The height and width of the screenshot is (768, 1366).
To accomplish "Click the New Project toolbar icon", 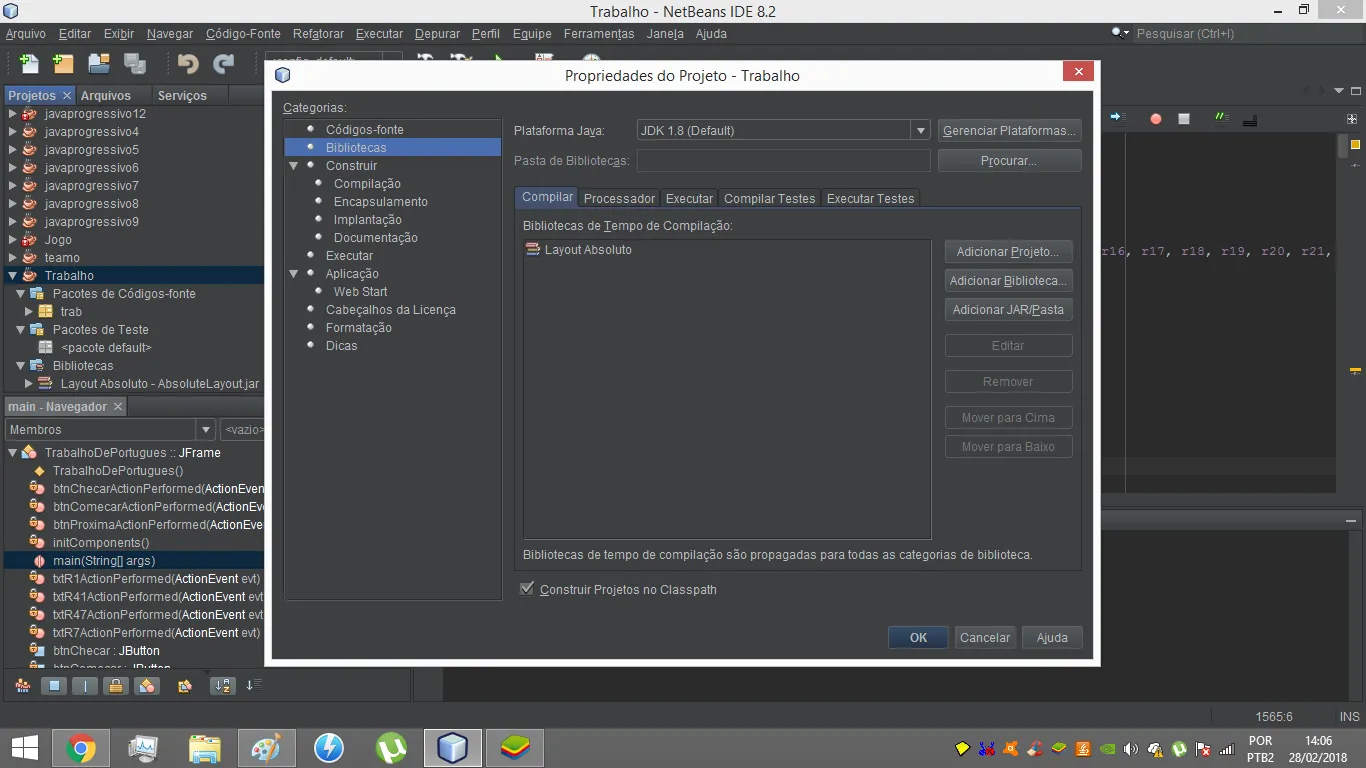I will point(63,64).
